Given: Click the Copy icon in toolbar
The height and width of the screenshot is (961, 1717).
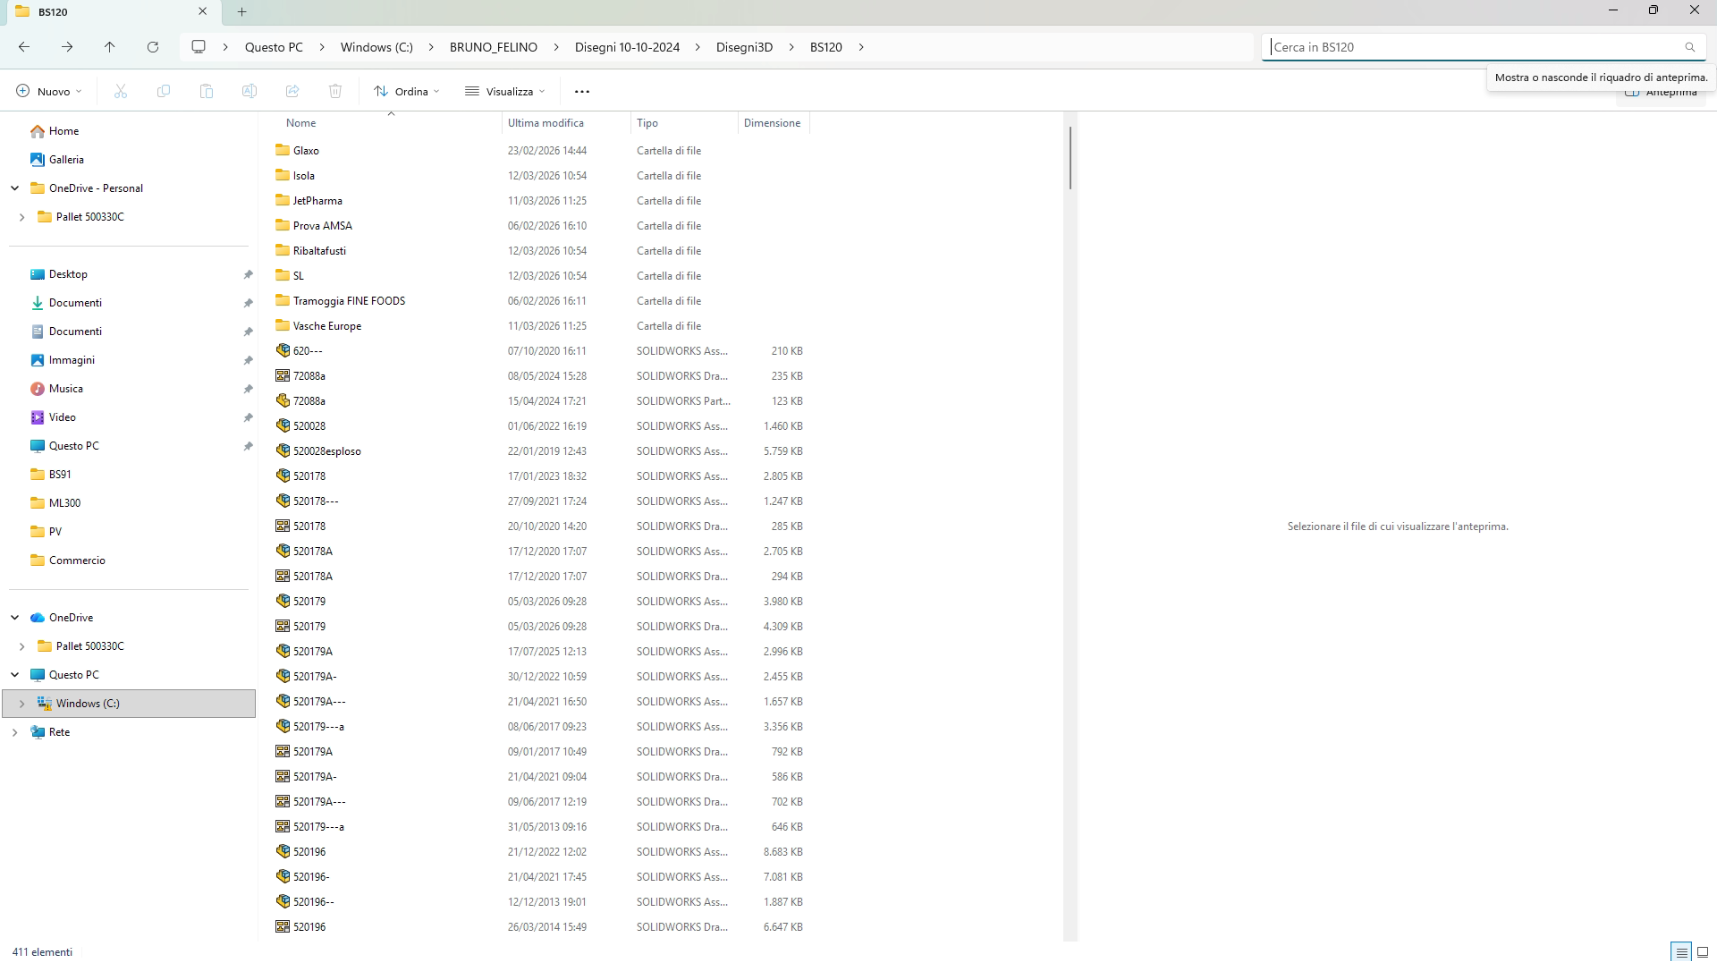Looking at the screenshot, I should click(164, 91).
